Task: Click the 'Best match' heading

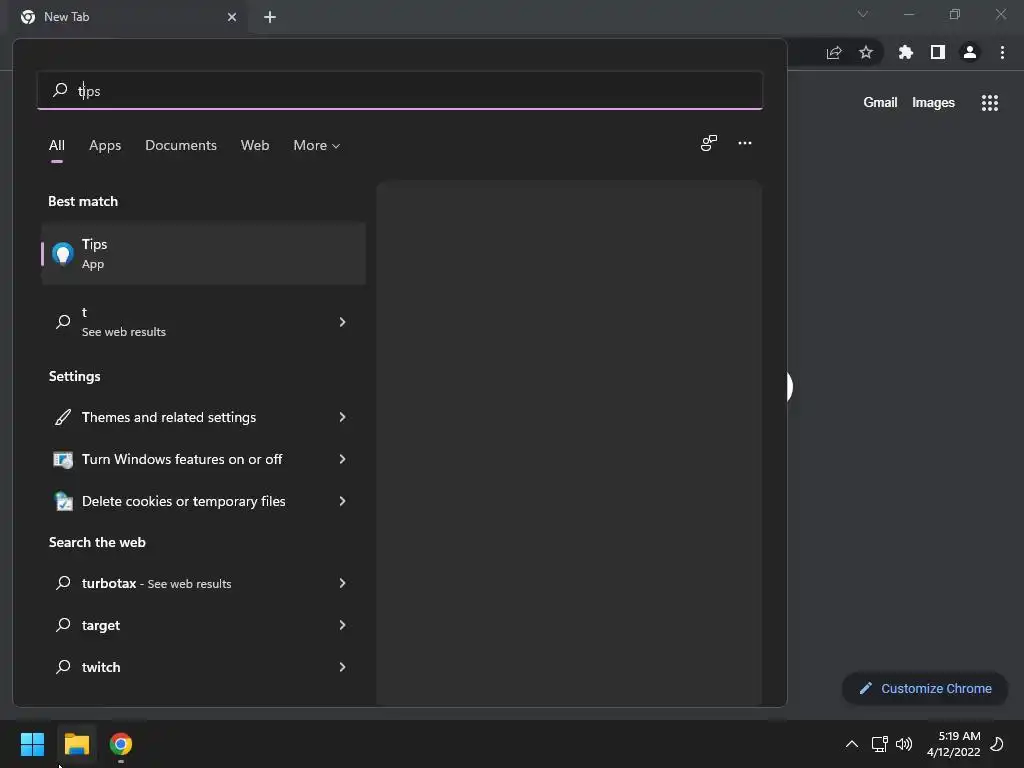Action: (83, 201)
